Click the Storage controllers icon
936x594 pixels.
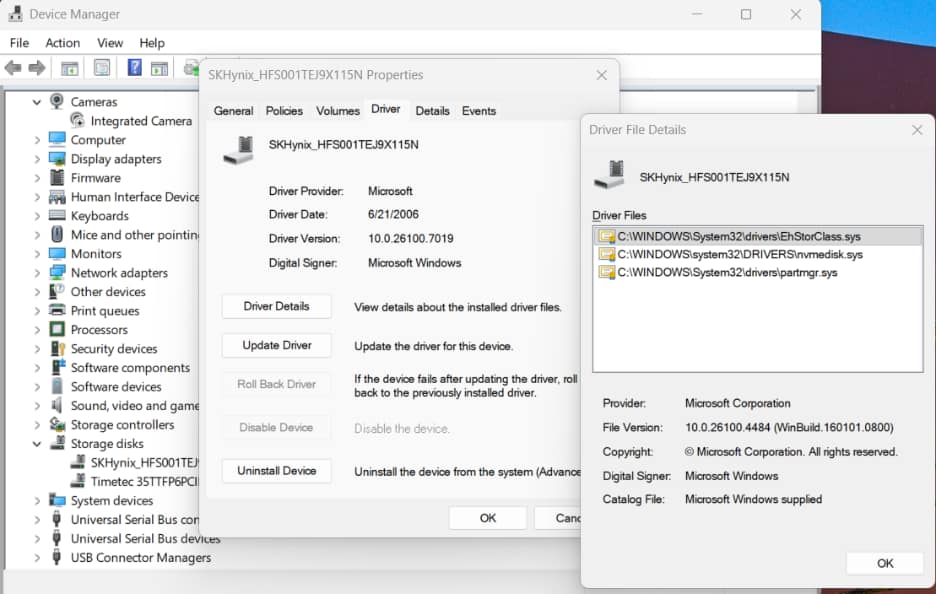tap(57, 424)
